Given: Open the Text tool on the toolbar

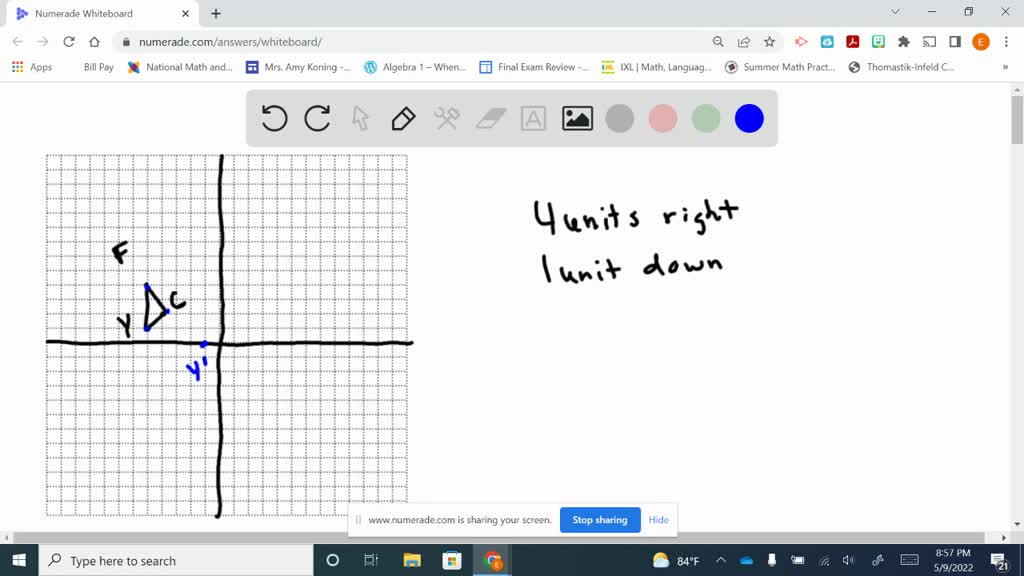Looking at the screenshot, I should click(532, 118).
